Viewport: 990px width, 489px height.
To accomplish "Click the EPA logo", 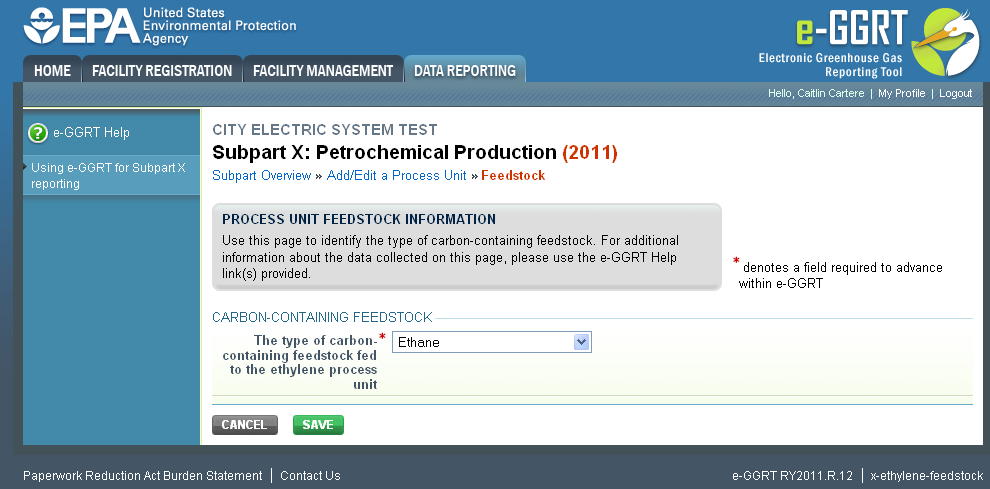I will [x=160, y=26].
